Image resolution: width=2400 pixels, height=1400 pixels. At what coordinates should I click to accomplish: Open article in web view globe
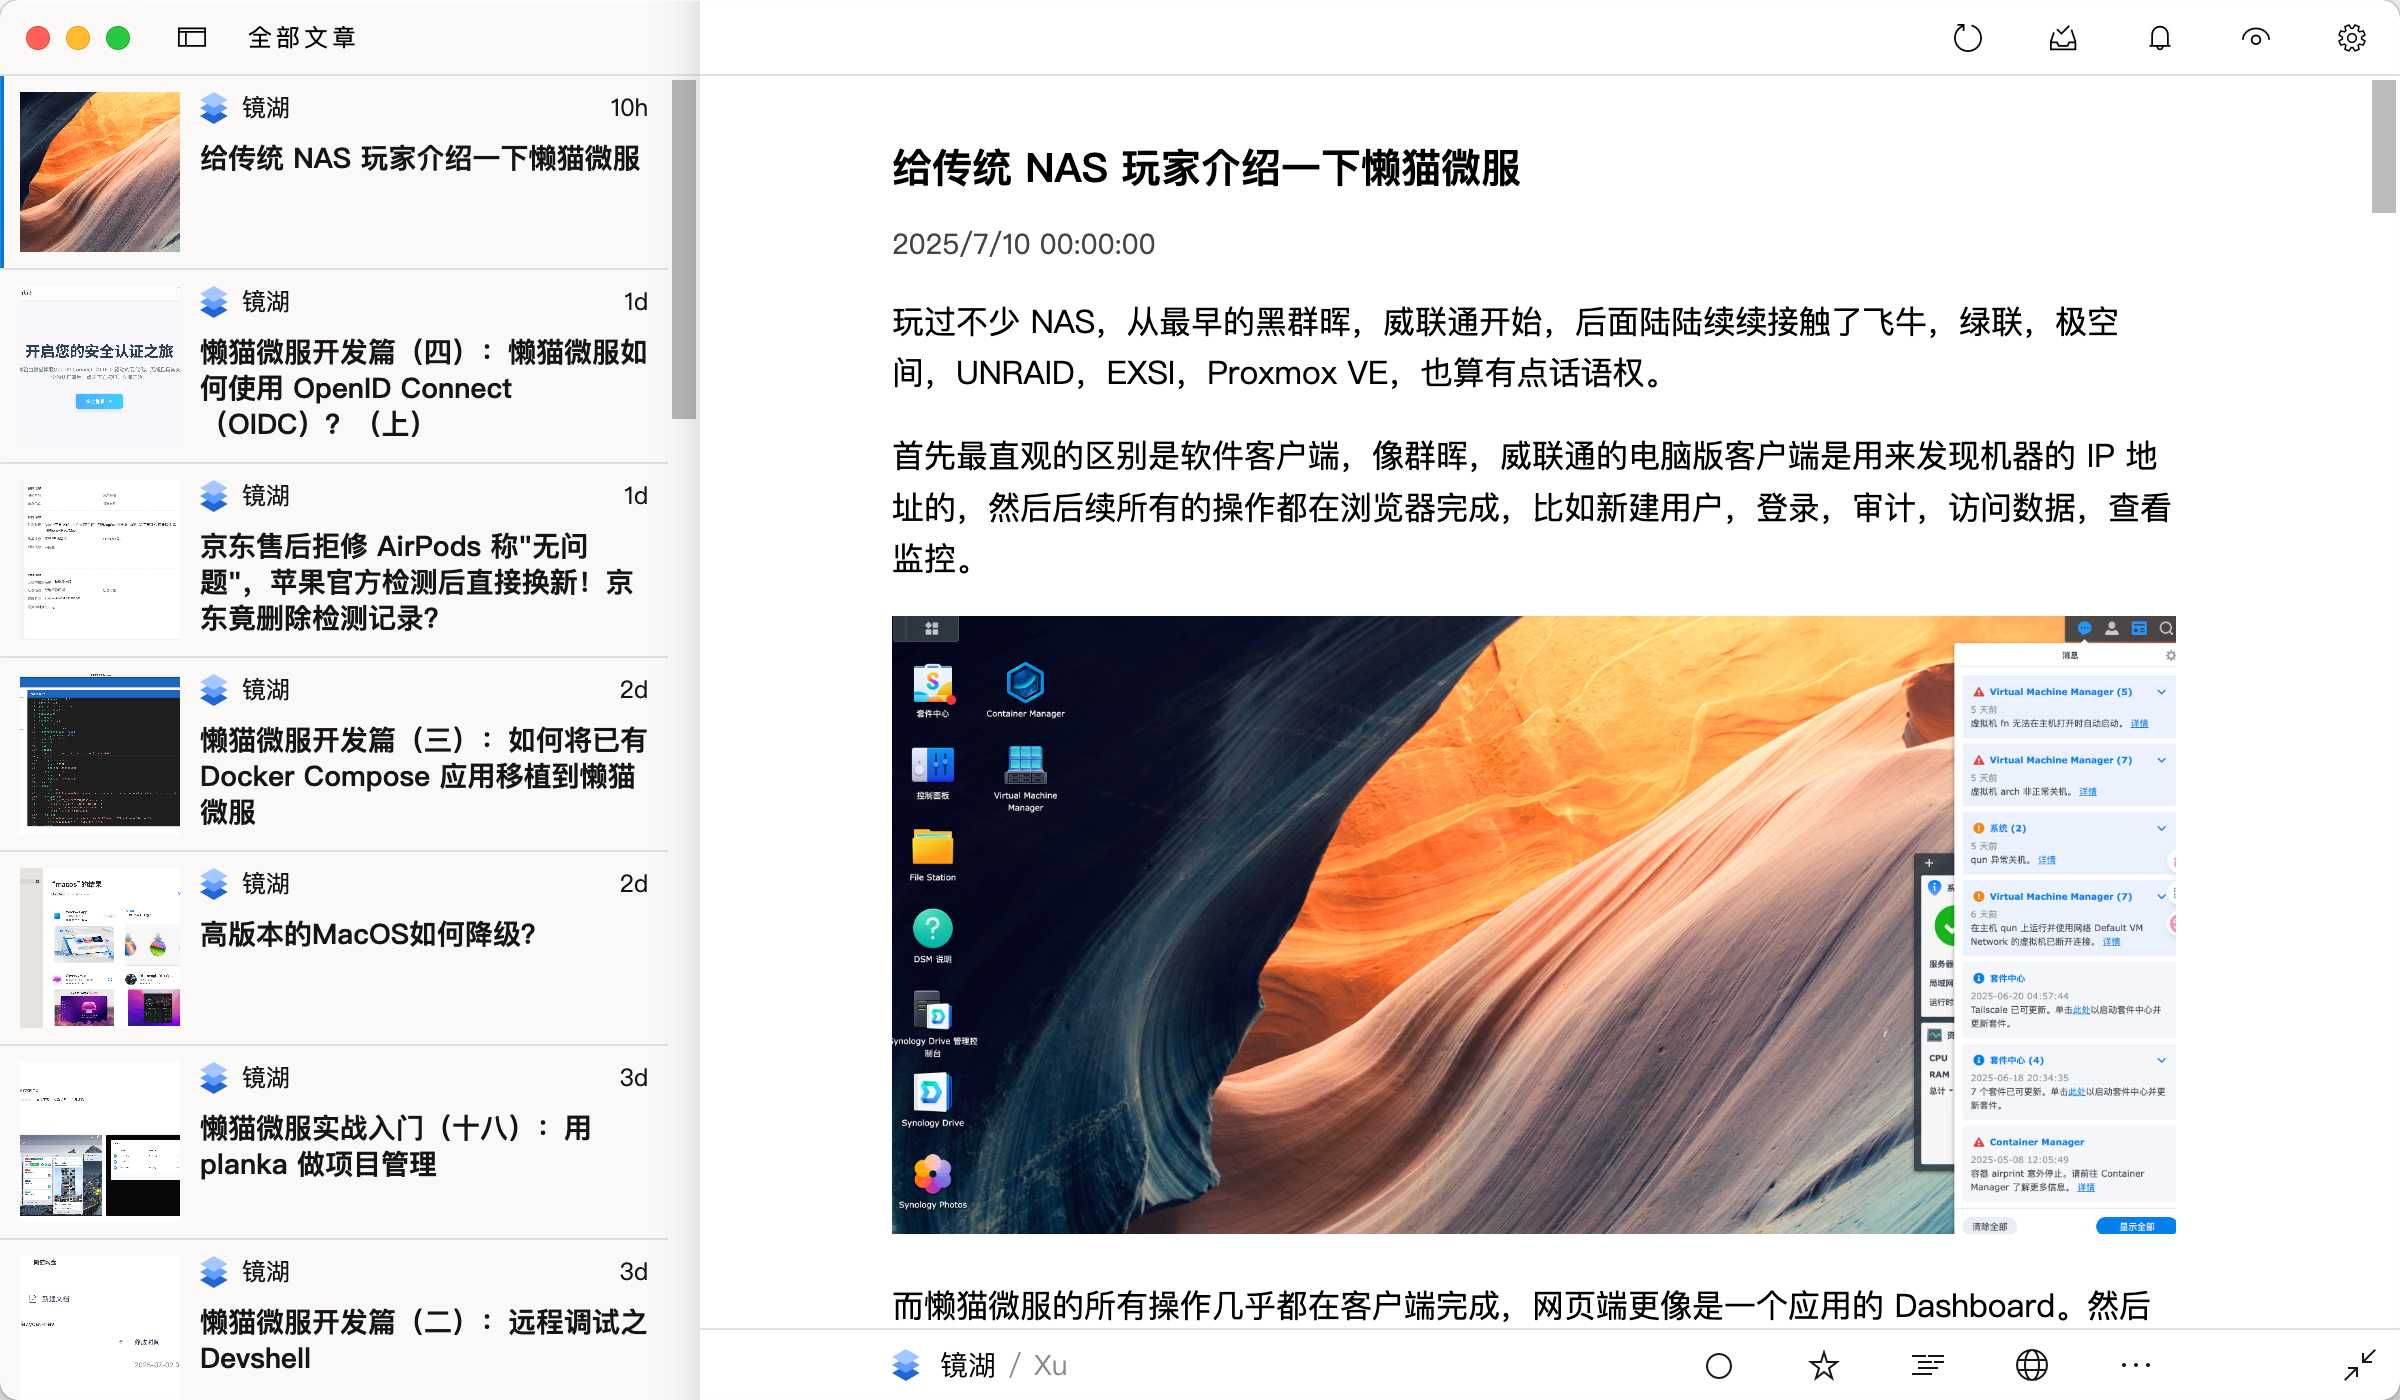[x=2031, y=1365]
